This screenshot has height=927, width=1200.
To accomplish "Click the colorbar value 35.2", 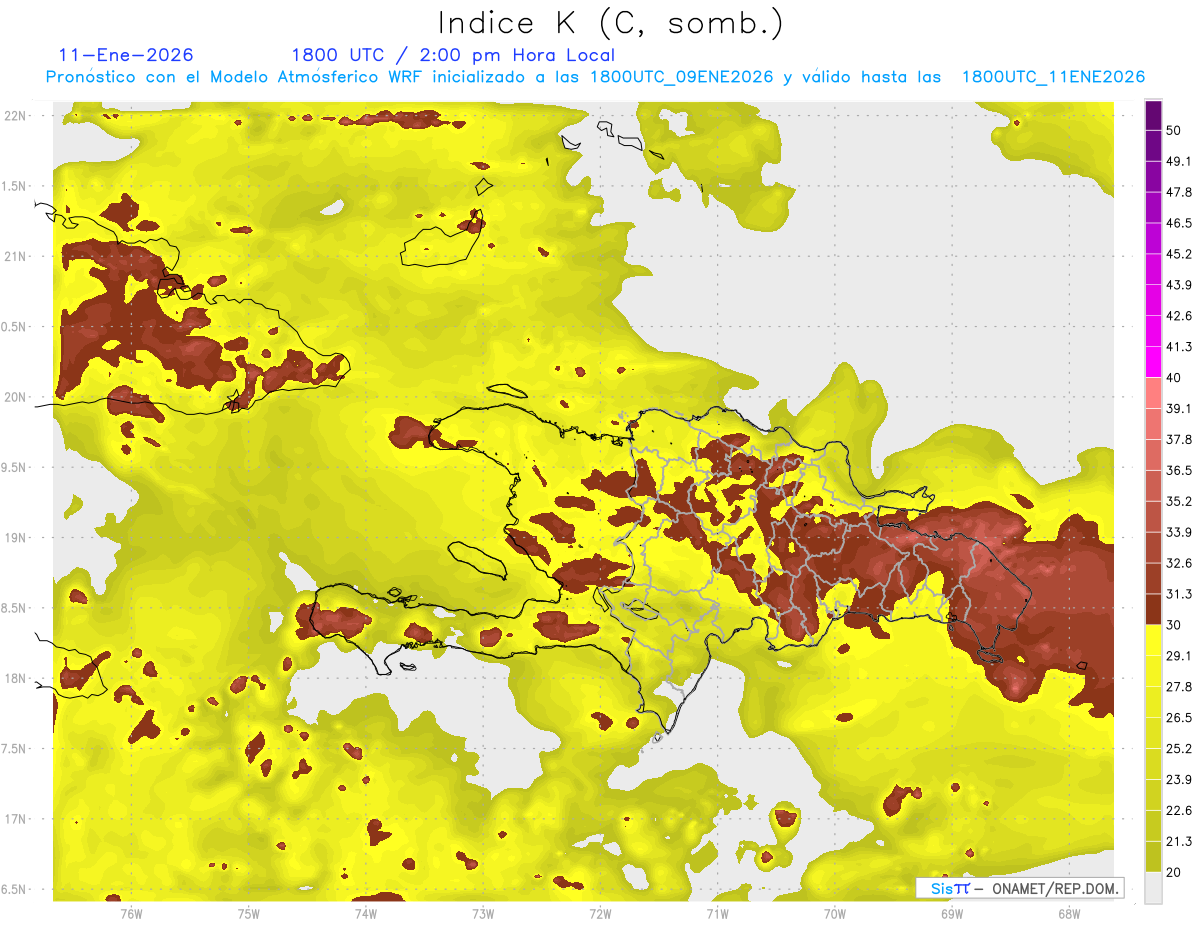I will 1179,502.
